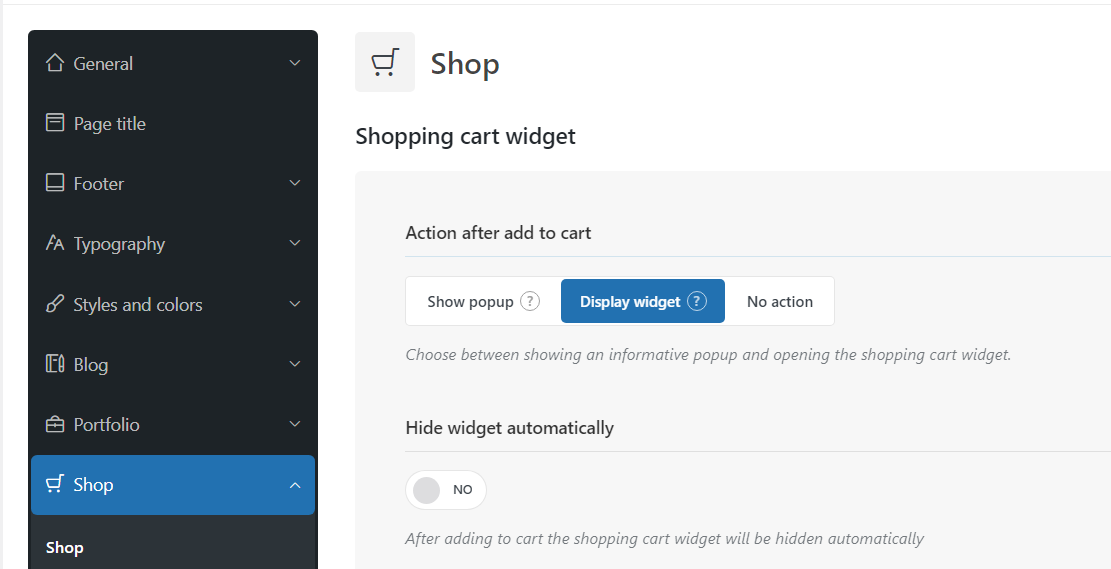Click the large Shop cart header icon
This screenshot has height=569, width=1111.
tap(385, 62)
